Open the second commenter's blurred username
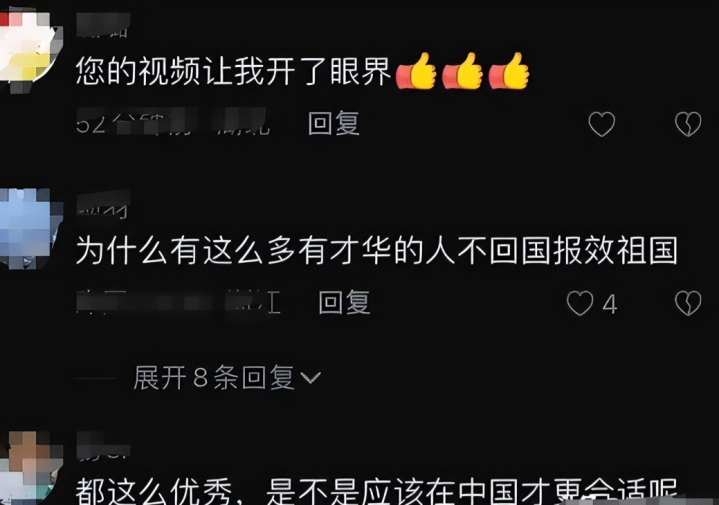This screenshot has width=719, height=505. (103, 204)
